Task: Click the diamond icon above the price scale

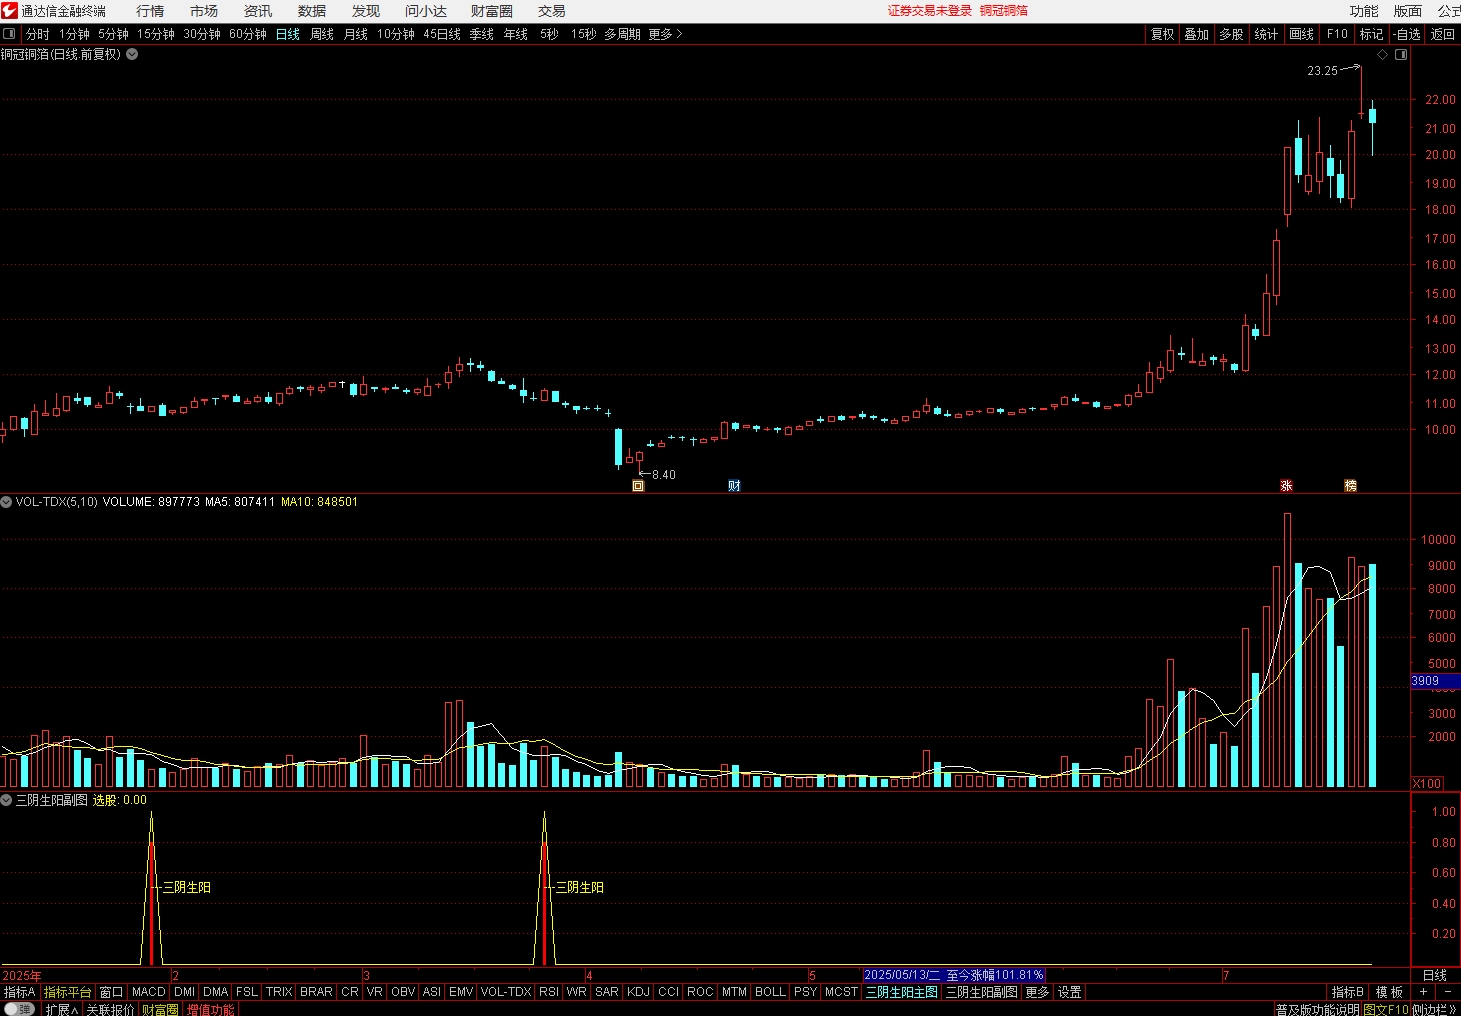Action: point(1383,55)
